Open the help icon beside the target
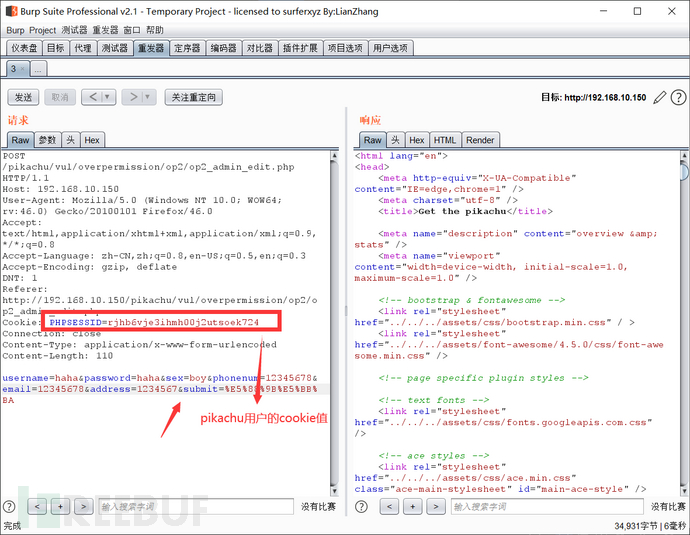Image resolution: width=690 pixels, height=535 pixels. (x=678, y=97)
